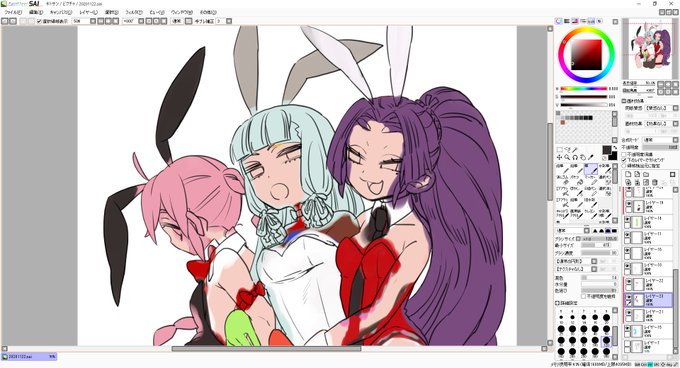
Task: Show the color wheel panel icon
Action: (x=559, y=21)
